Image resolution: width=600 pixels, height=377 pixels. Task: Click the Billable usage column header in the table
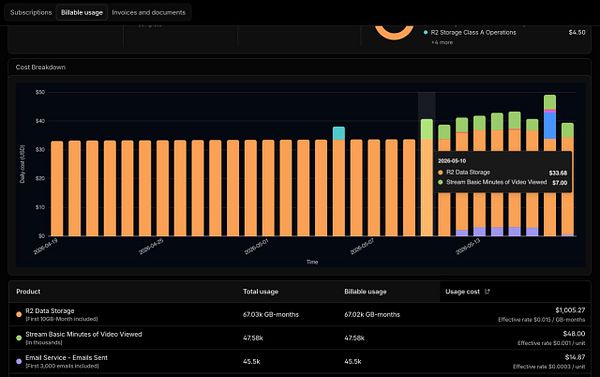point(365,292)
